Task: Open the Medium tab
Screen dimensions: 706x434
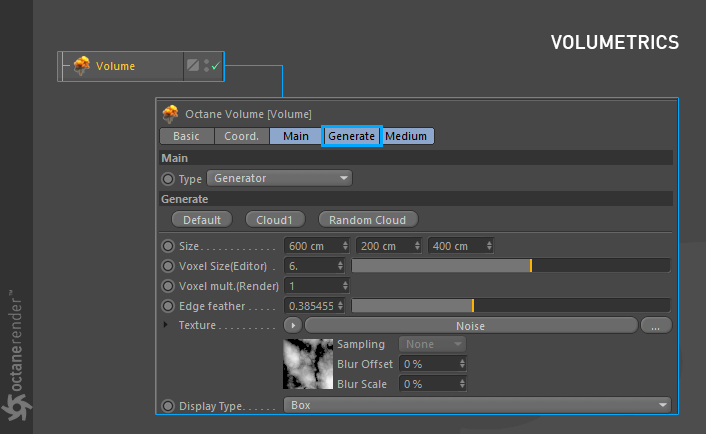Action: (406, 136)
